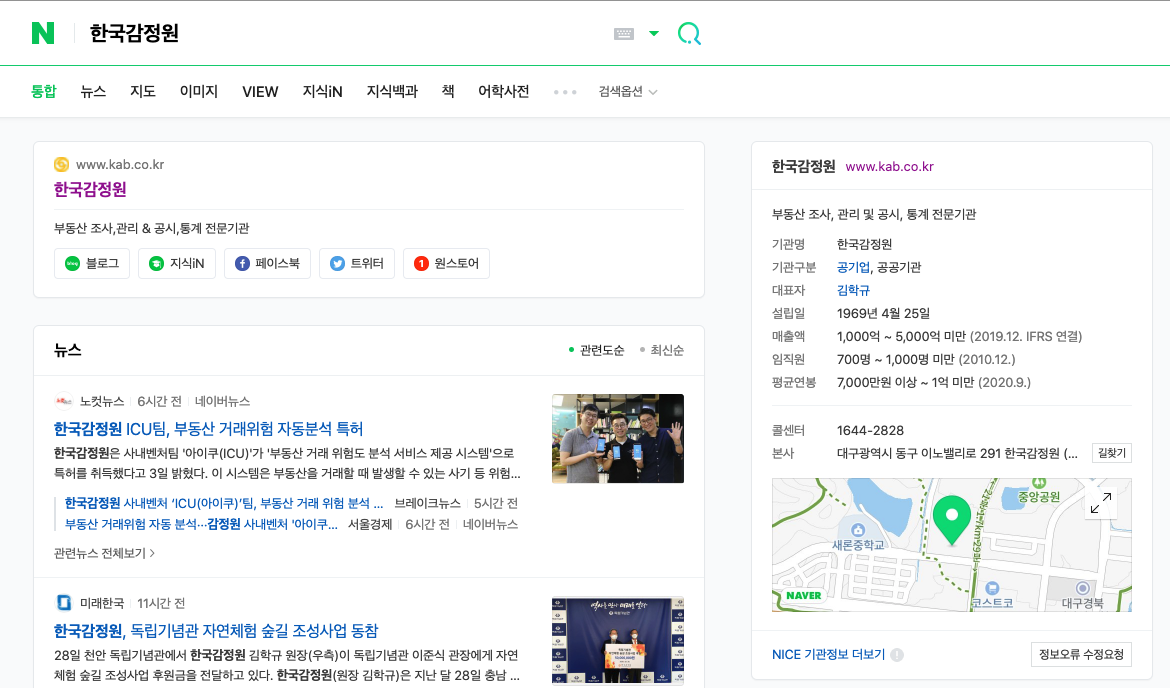Expand the 검색옵션 dropdown
The height and width of the screenshot is (688, 1170).
click(628, 92)
